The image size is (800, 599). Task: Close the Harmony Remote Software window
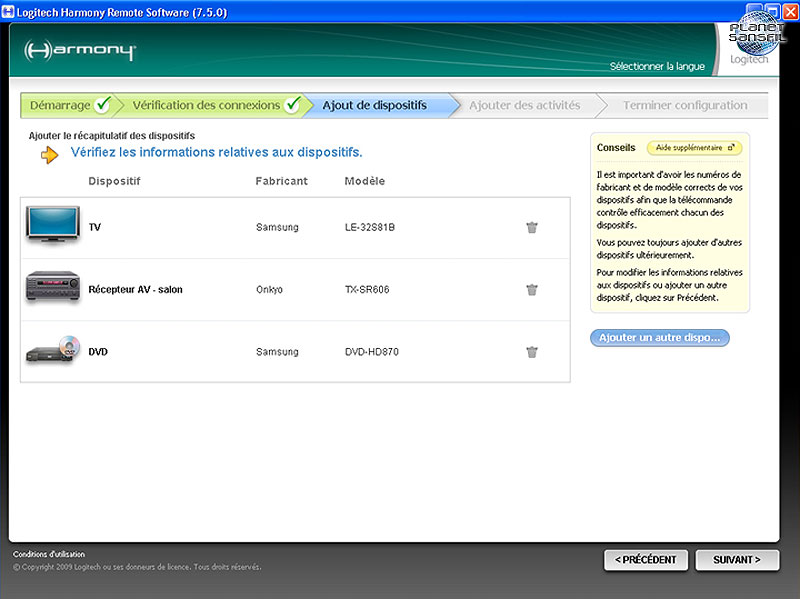790,11
